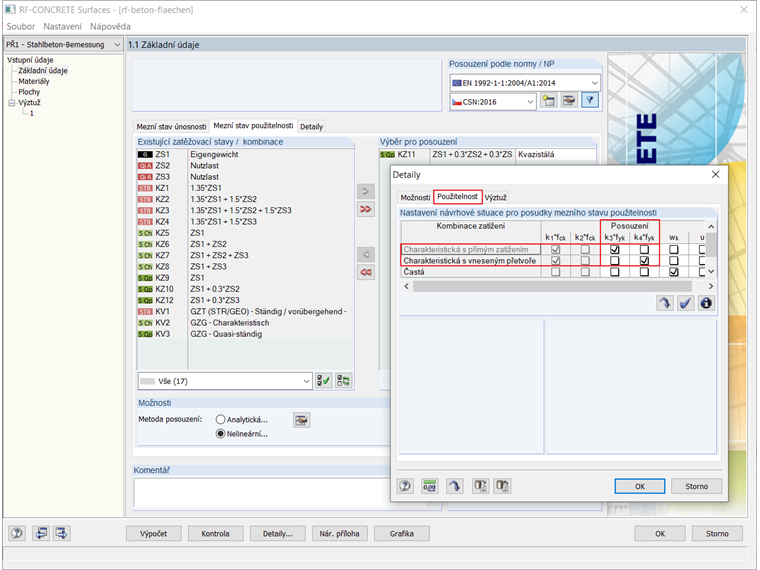760x570 pixels.
Task: Switch to Výztuž tab in Detaily dialog
Action: (496, 198)
